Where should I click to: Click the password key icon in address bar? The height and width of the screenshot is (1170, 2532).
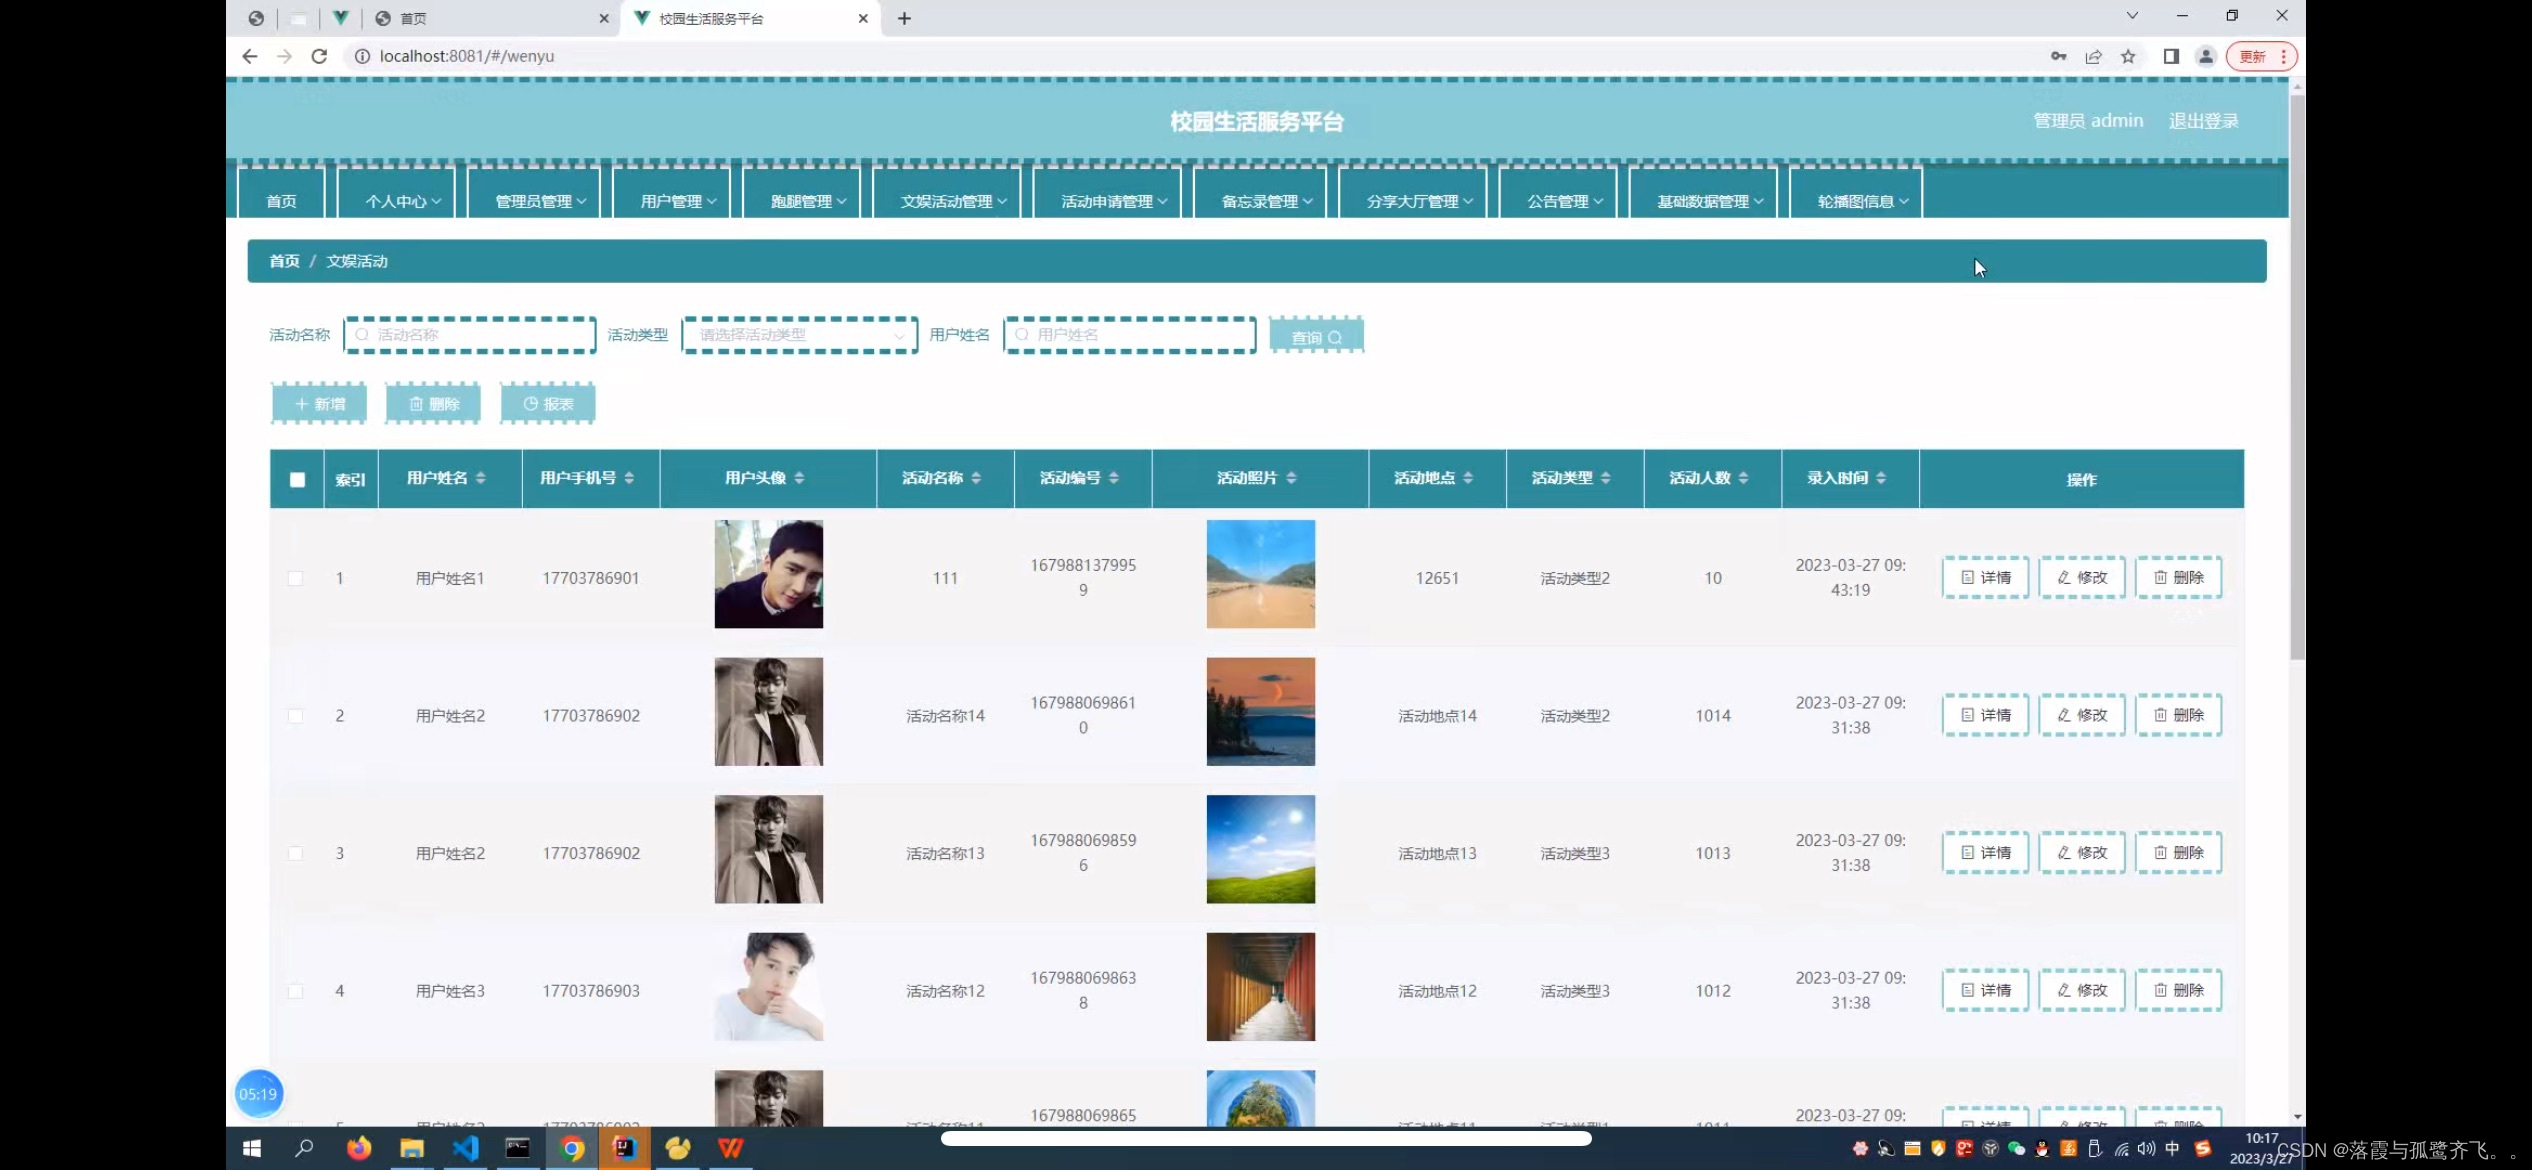click(x=2058, y=56)
